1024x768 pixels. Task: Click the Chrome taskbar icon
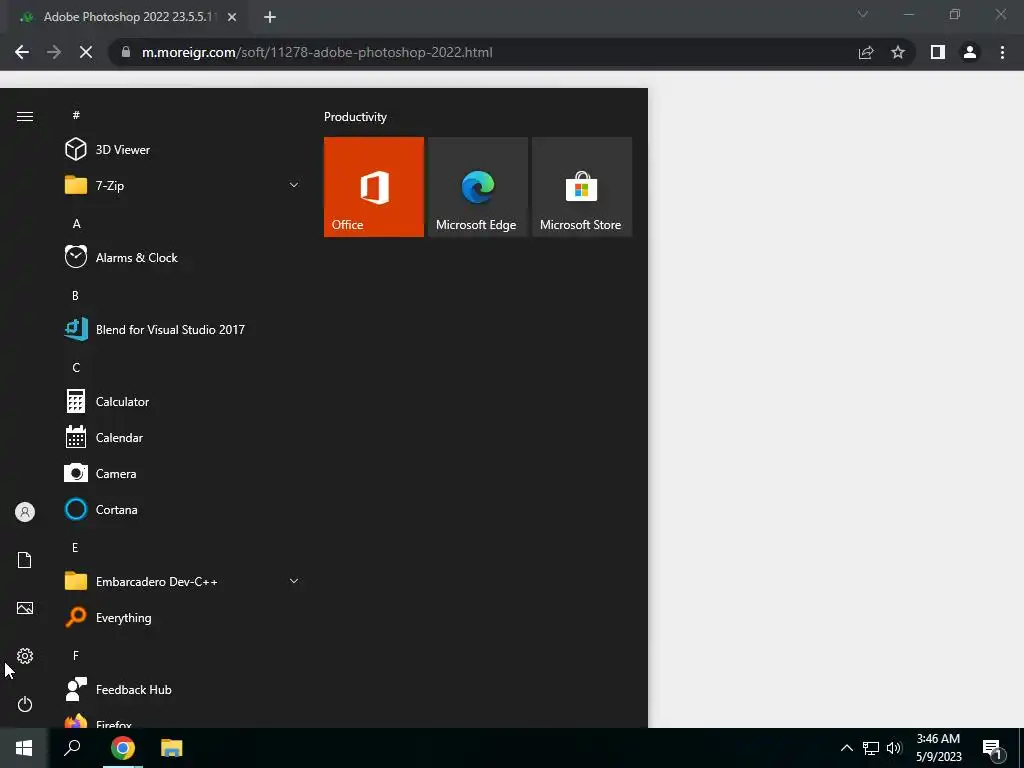(123, 748)
